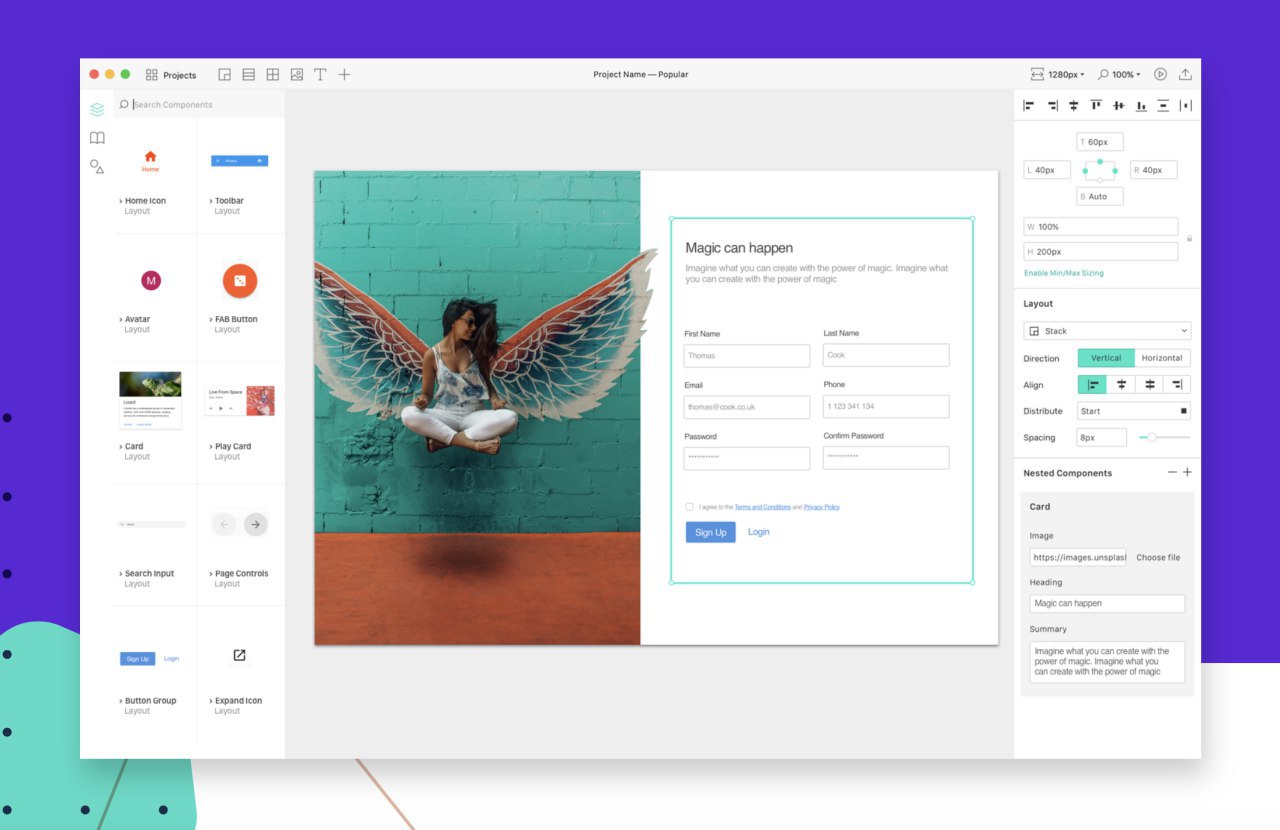
Task: Set Align to stretch option
Action: [x=1149, y=385]
